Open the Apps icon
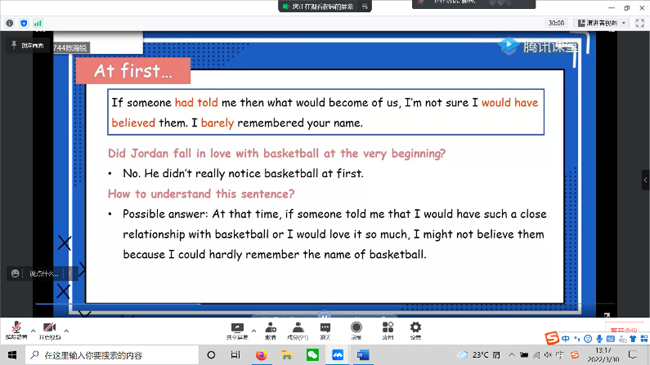The width and height of the screenshot is (650, 365). coord(388,331)
